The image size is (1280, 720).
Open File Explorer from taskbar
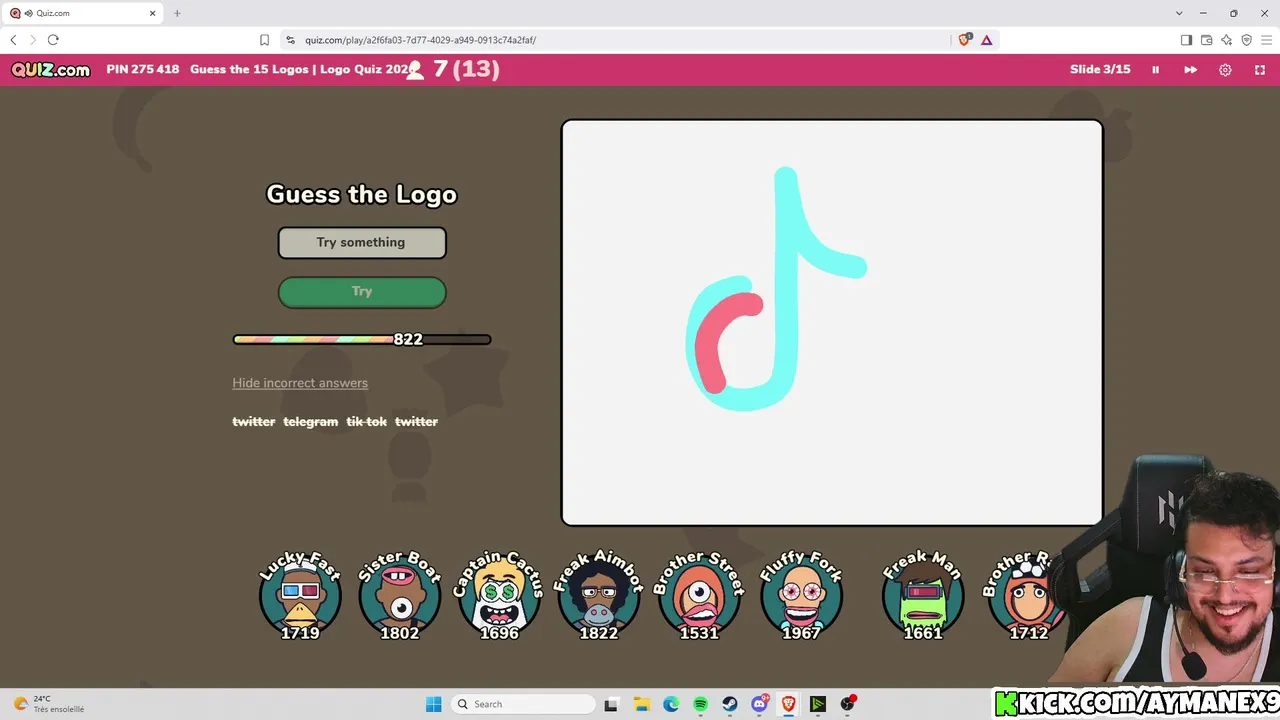[x=641, y=704]
